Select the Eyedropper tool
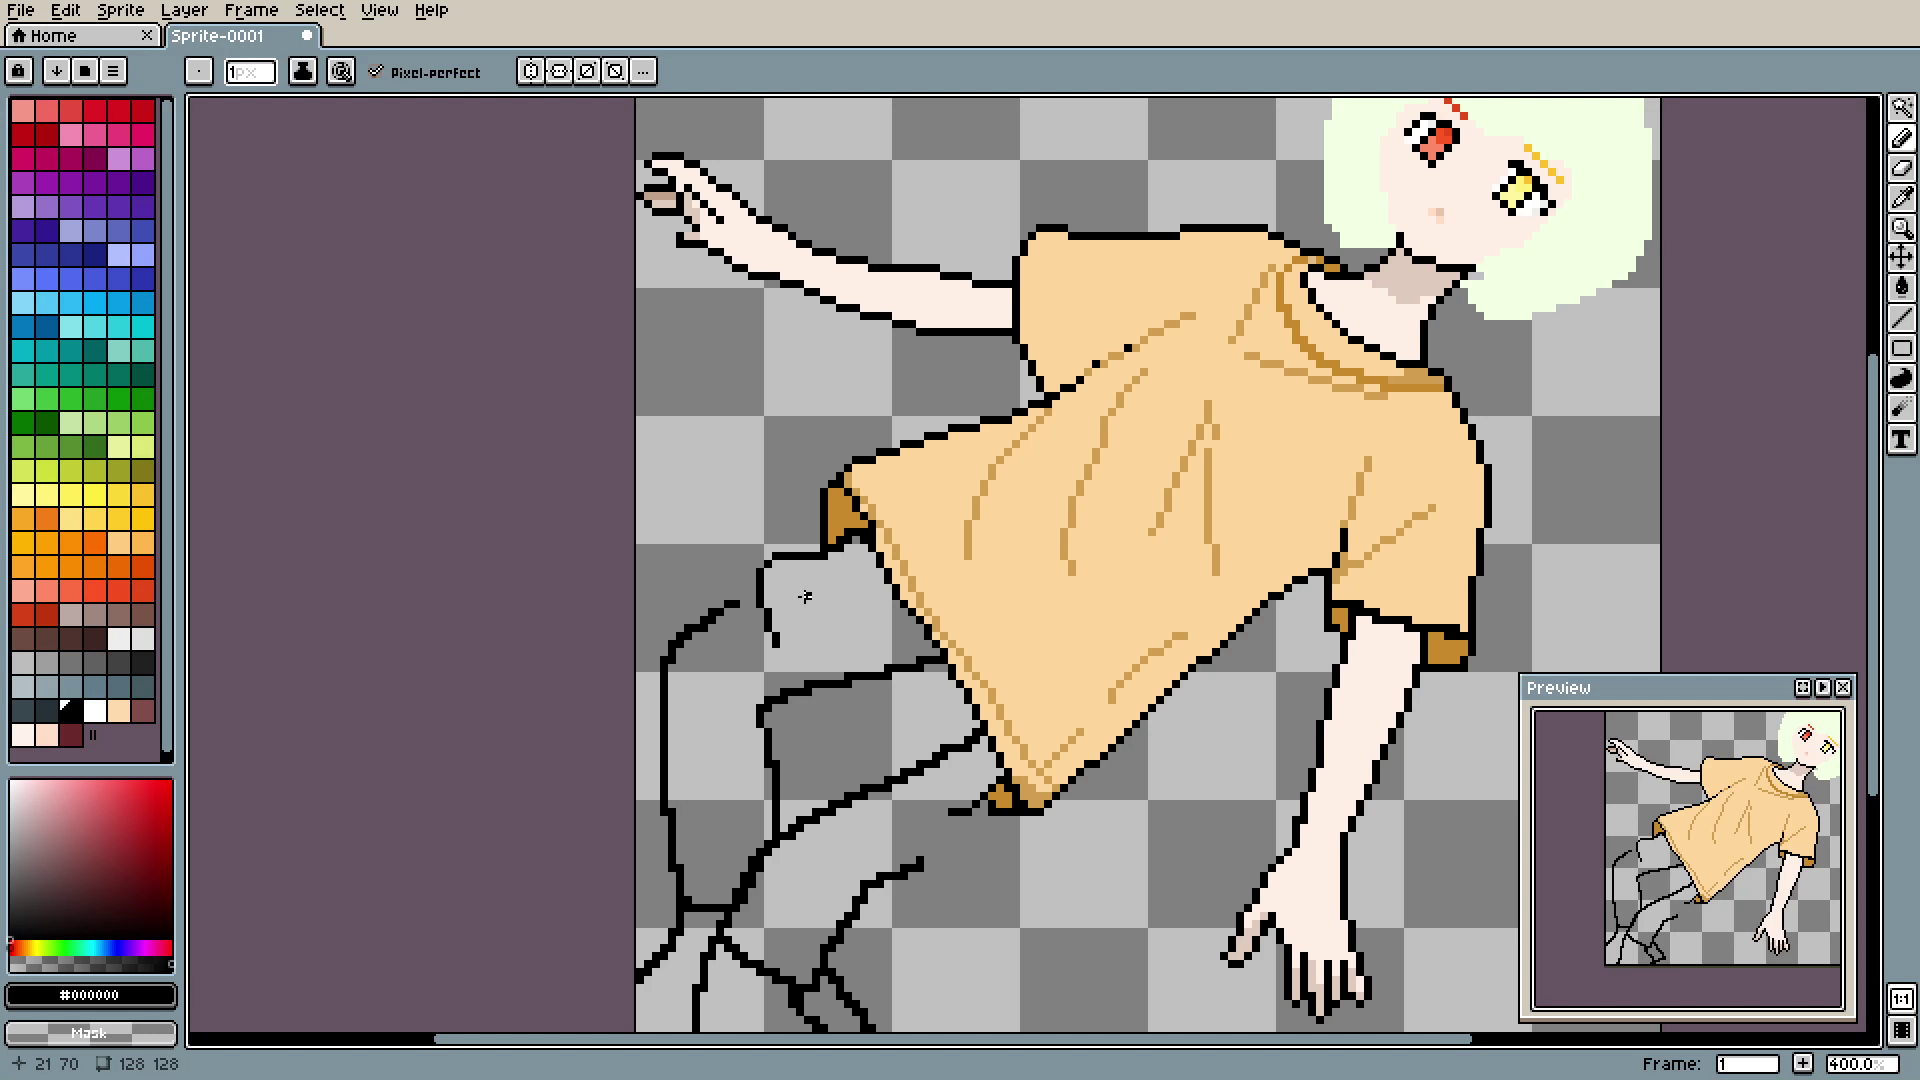This screenshot has height=1080, width=1920. (1901, 198)
